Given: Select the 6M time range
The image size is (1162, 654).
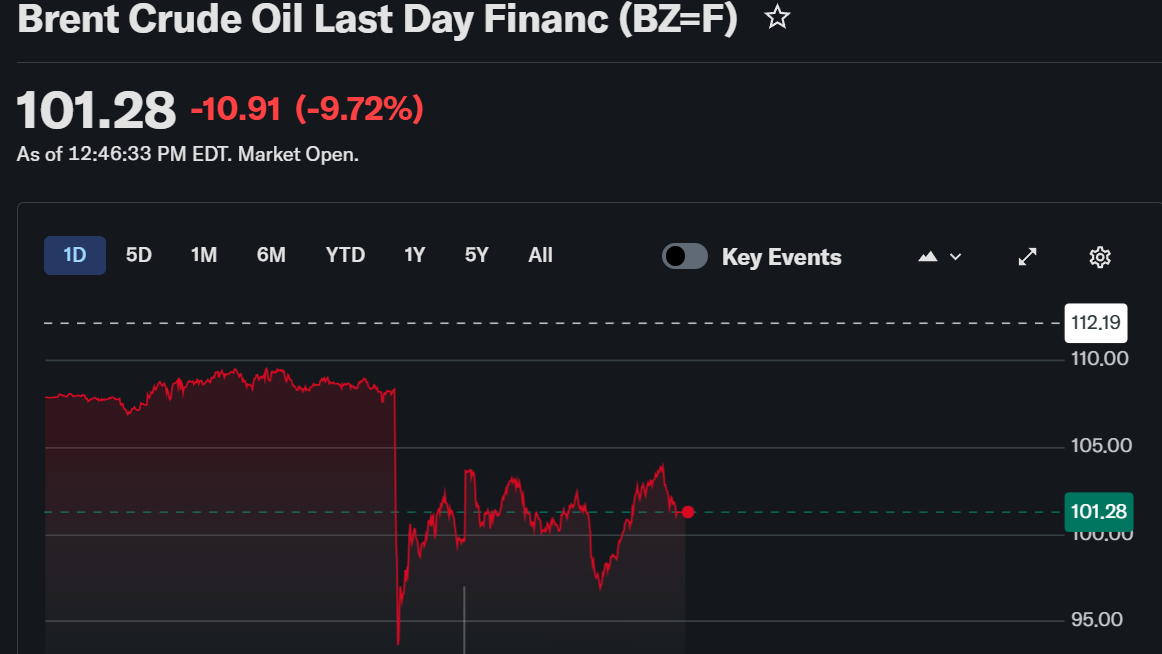Looking at the screenshot, I should click(271, 255).
